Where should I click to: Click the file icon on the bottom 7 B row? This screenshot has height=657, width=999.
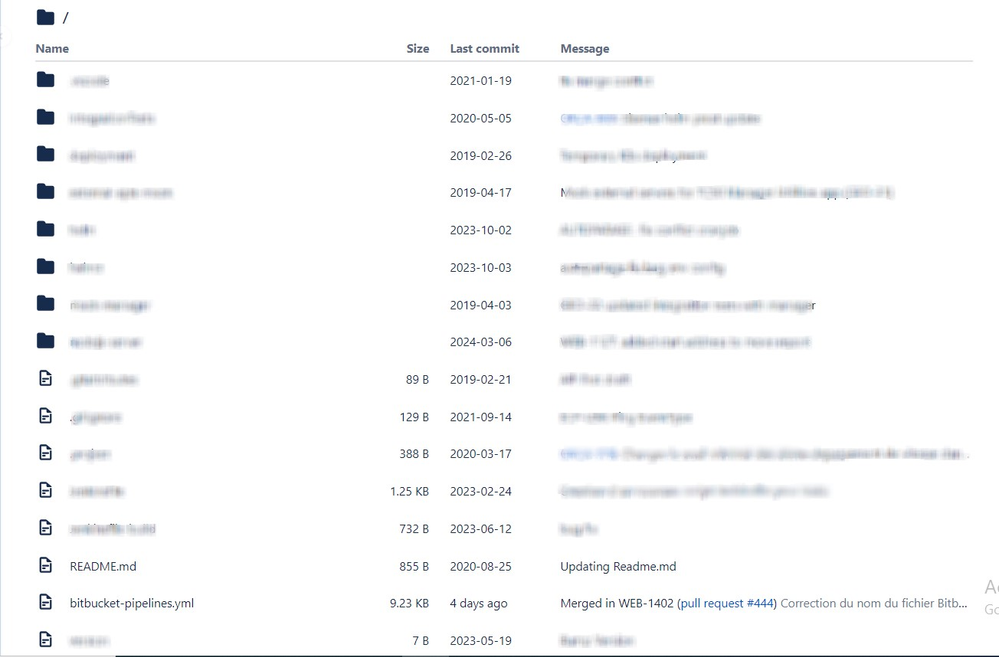[45, 640]
